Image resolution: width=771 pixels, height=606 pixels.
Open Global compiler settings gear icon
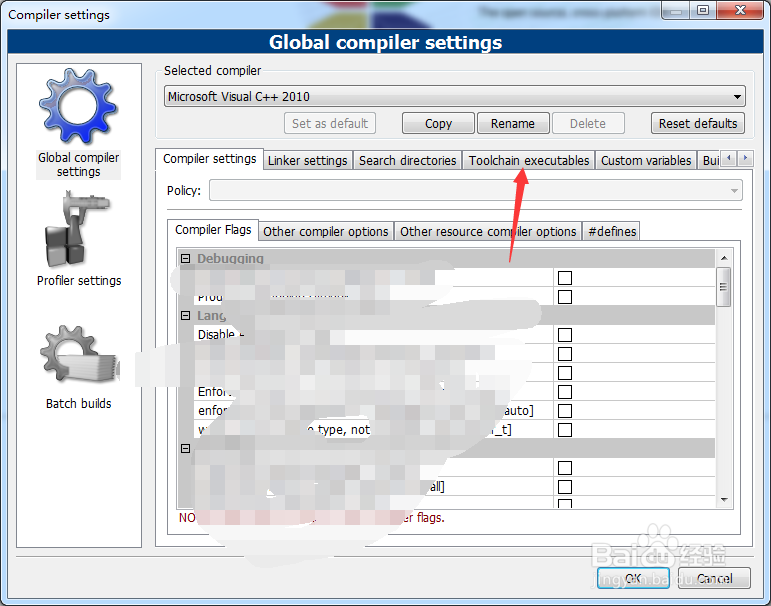(x=78, y=106)
